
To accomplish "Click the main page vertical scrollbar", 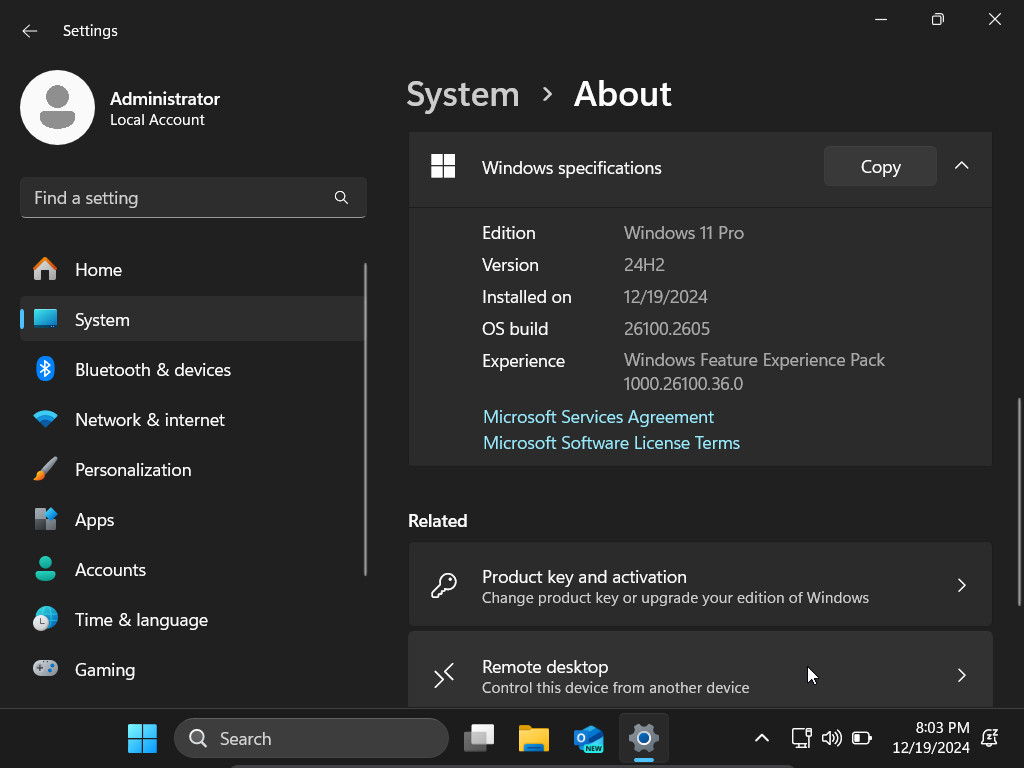I will 1019,502.
